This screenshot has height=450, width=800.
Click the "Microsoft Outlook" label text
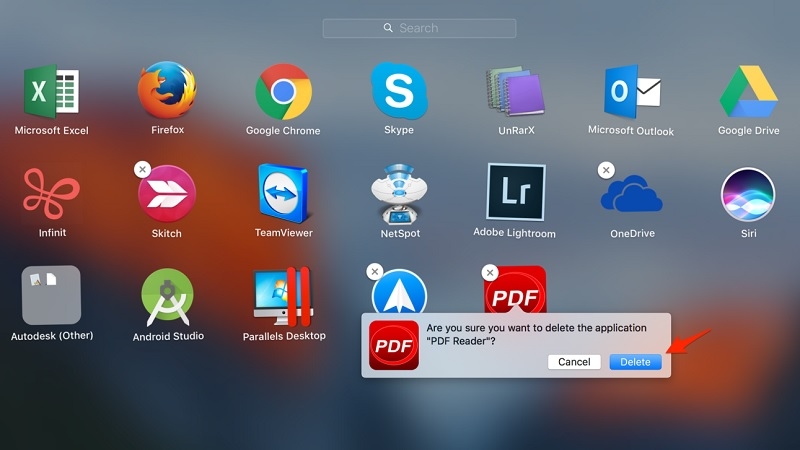(631, 131)
